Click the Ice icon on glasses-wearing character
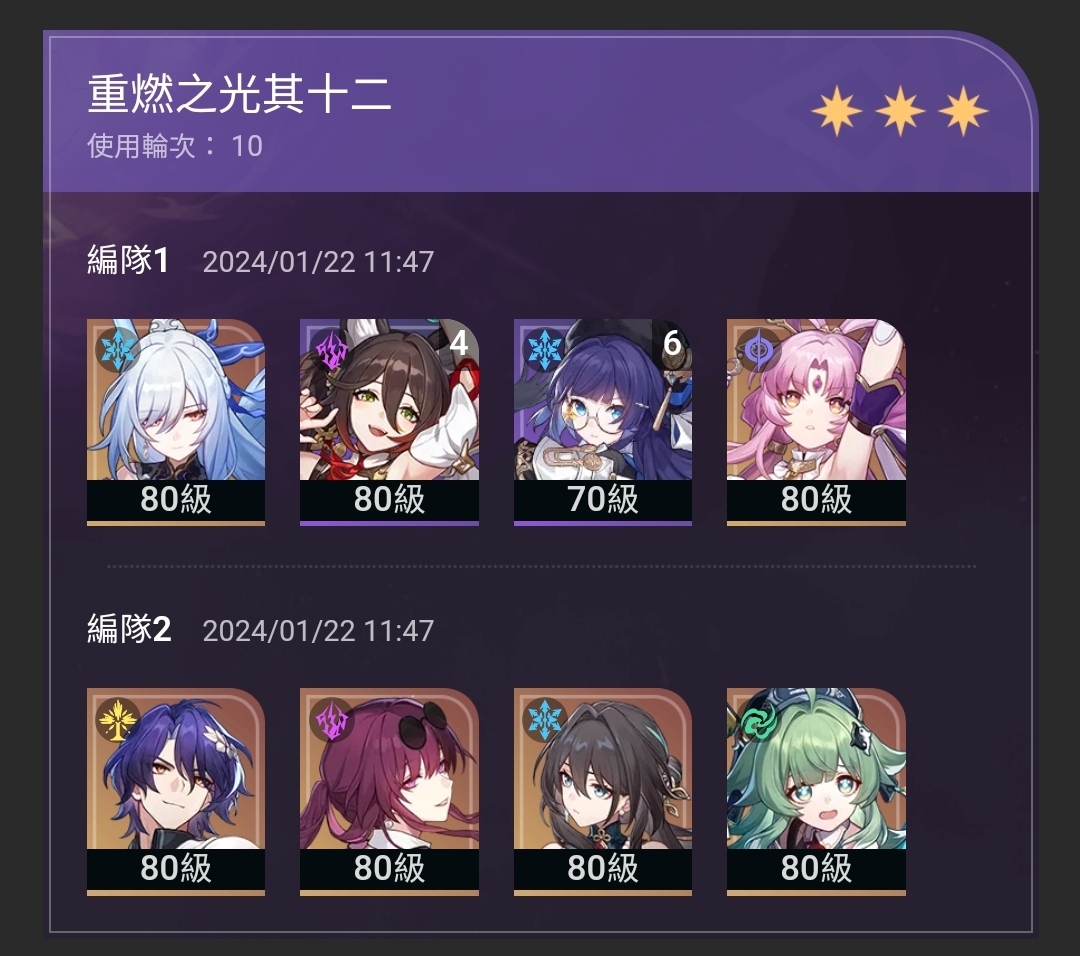The height and width of the screenshot is (956, 1080). (x=545, y=349)
